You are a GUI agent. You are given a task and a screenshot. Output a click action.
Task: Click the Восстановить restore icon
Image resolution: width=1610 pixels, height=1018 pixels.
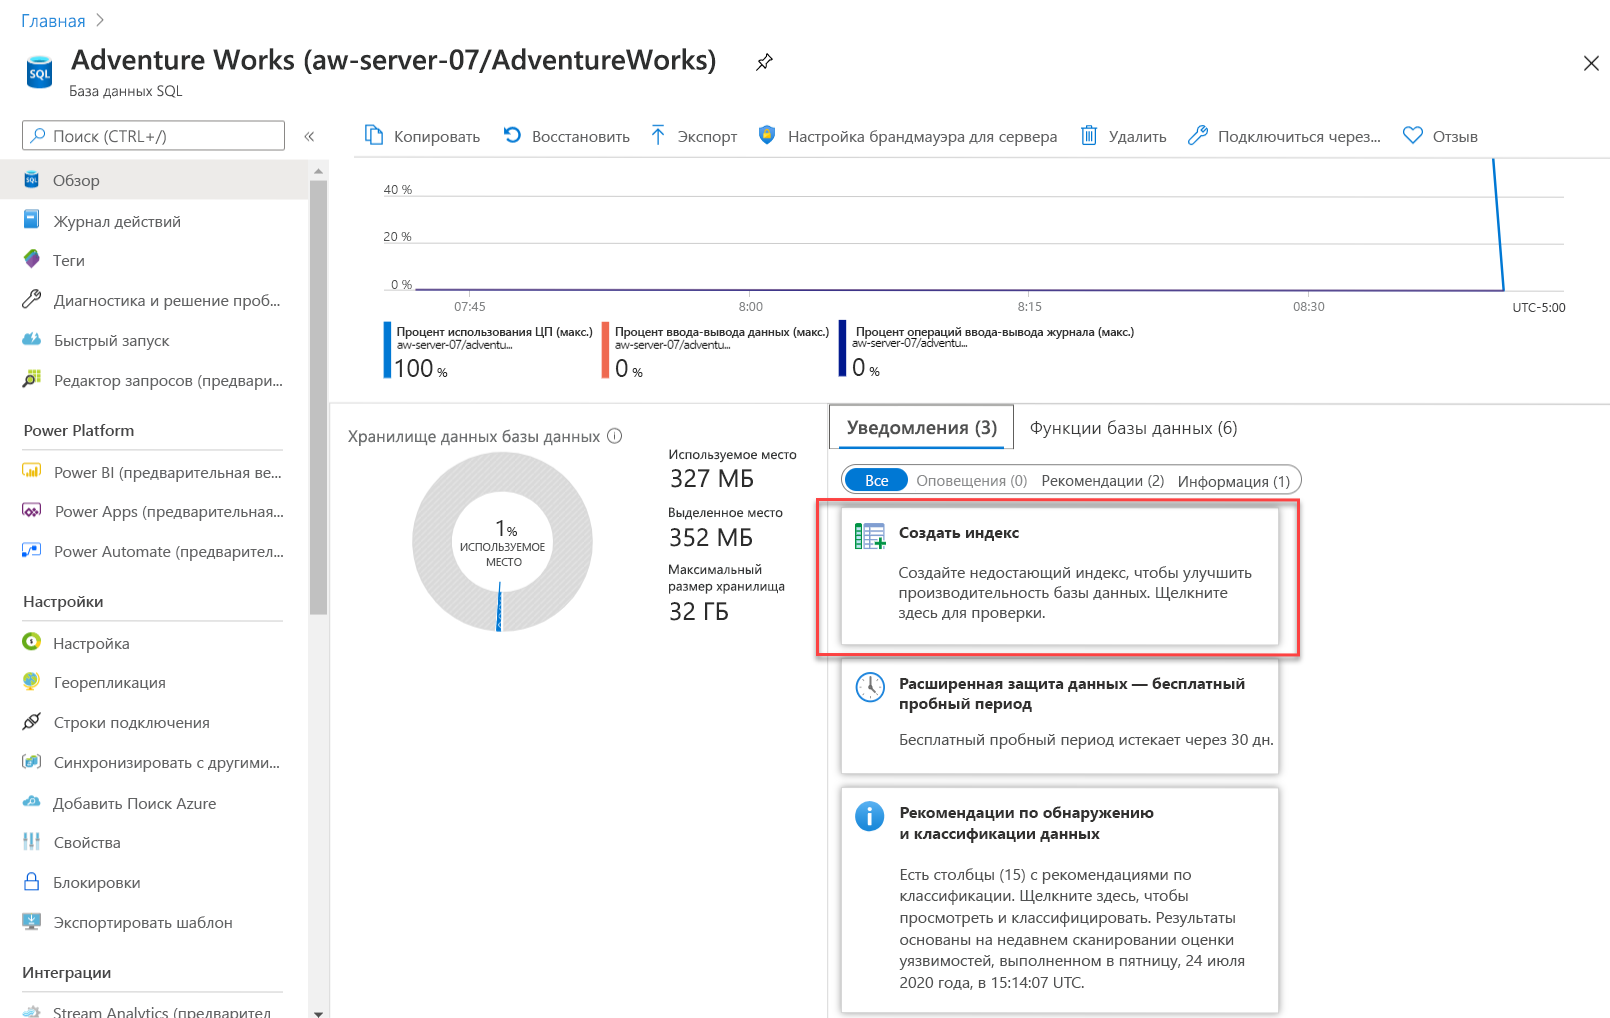(x=512, y=135)
